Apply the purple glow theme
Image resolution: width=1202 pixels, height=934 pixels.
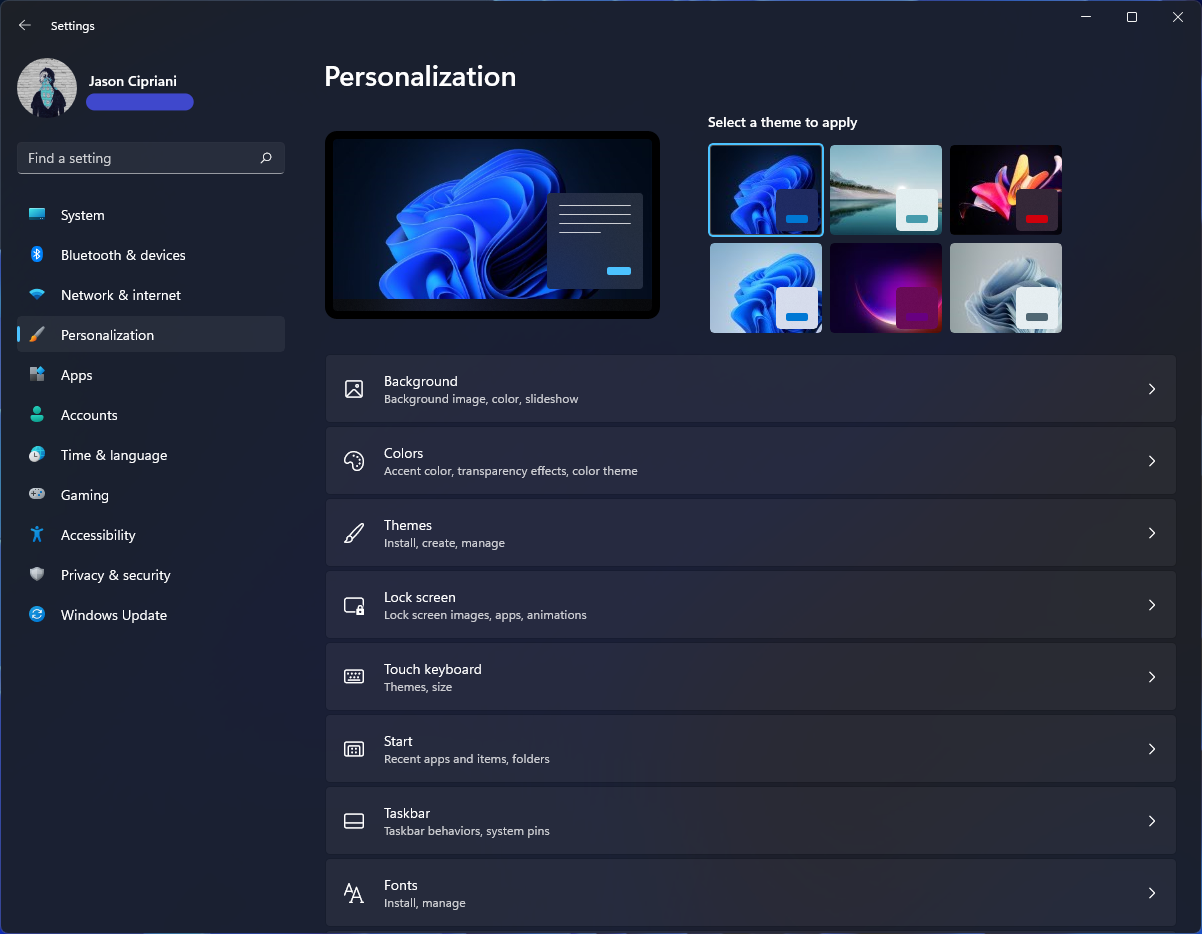tap(886, 288)
